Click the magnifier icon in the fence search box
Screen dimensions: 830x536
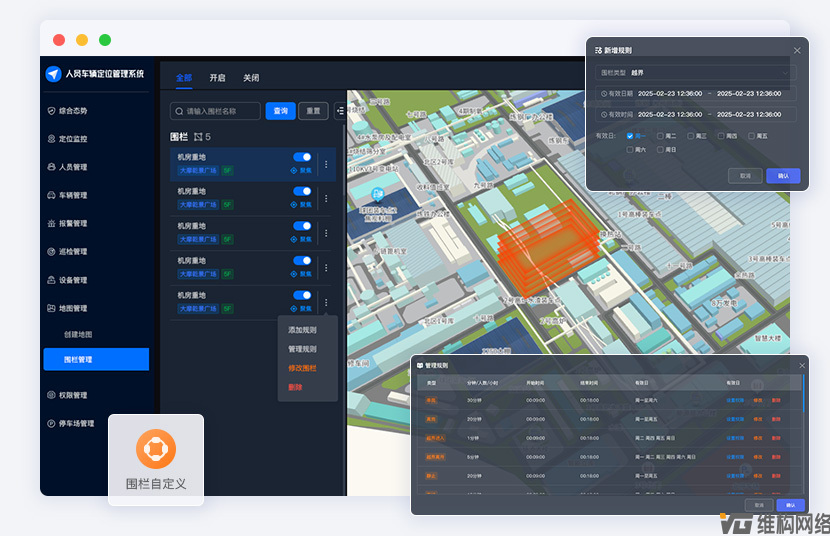(178, 111)
